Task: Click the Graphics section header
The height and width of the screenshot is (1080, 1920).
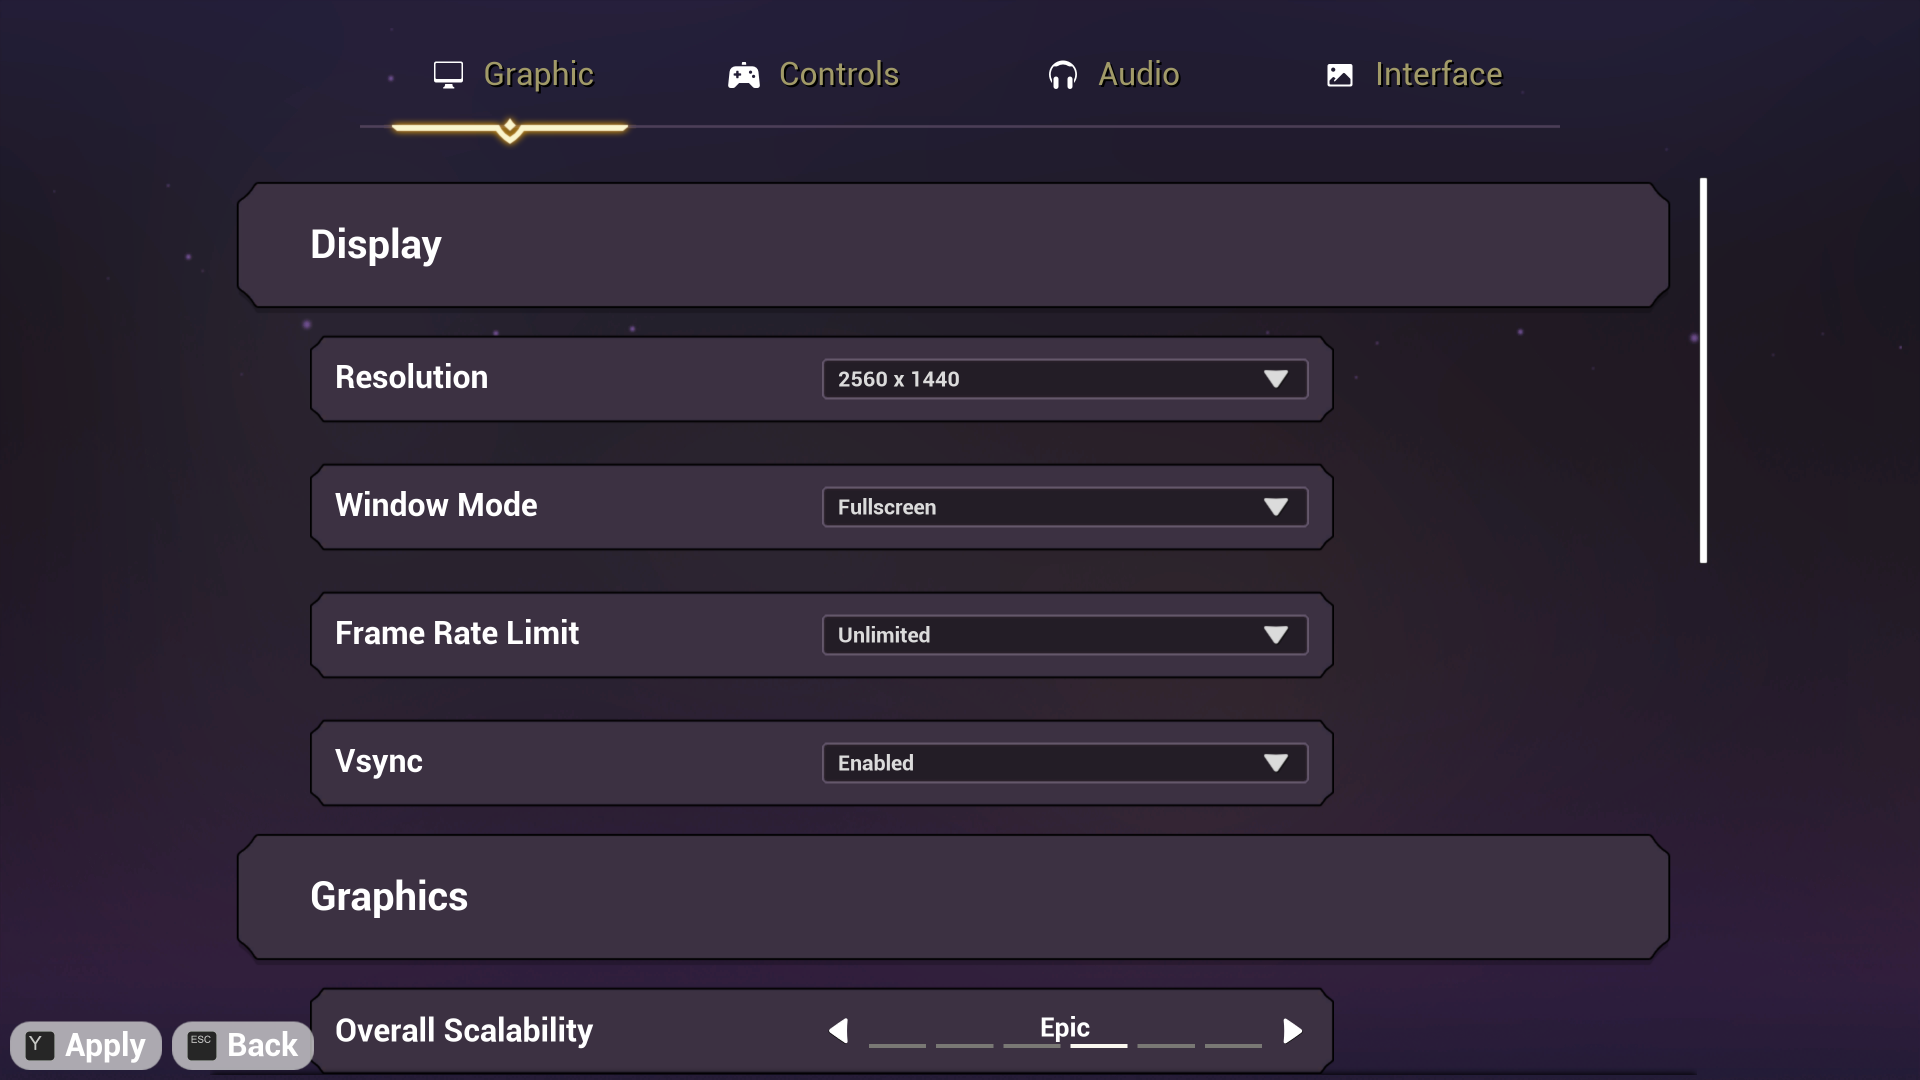Action: [953, 897]
